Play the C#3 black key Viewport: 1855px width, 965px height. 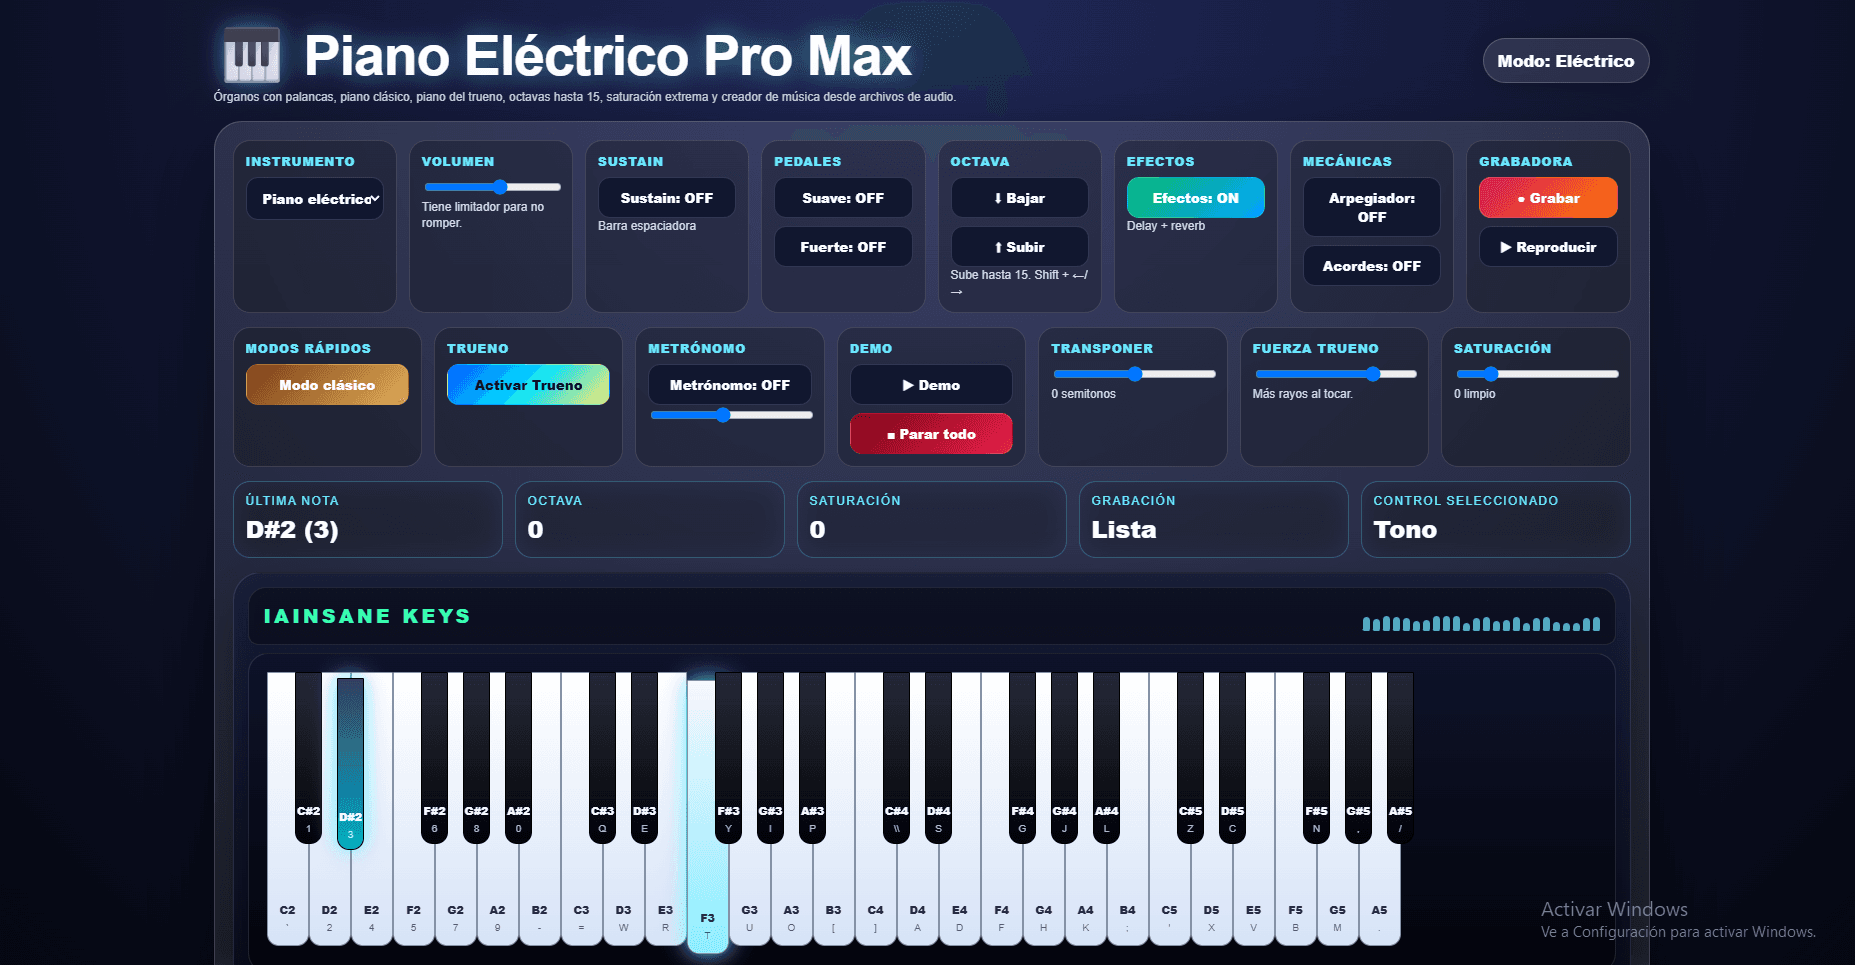click(602, 757)
